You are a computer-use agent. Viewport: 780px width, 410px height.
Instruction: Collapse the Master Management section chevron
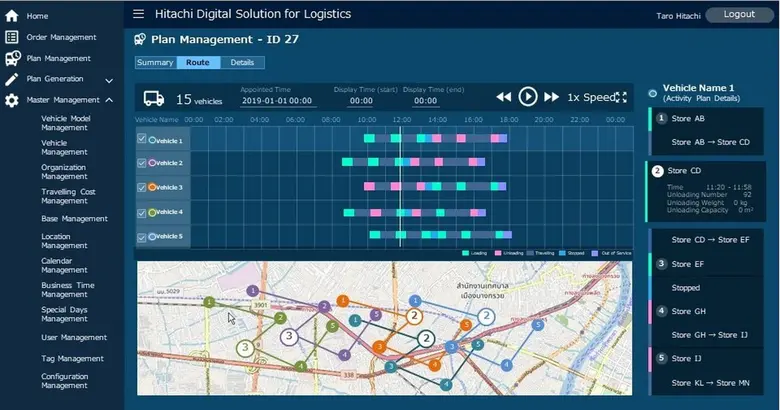coord(109,100)
